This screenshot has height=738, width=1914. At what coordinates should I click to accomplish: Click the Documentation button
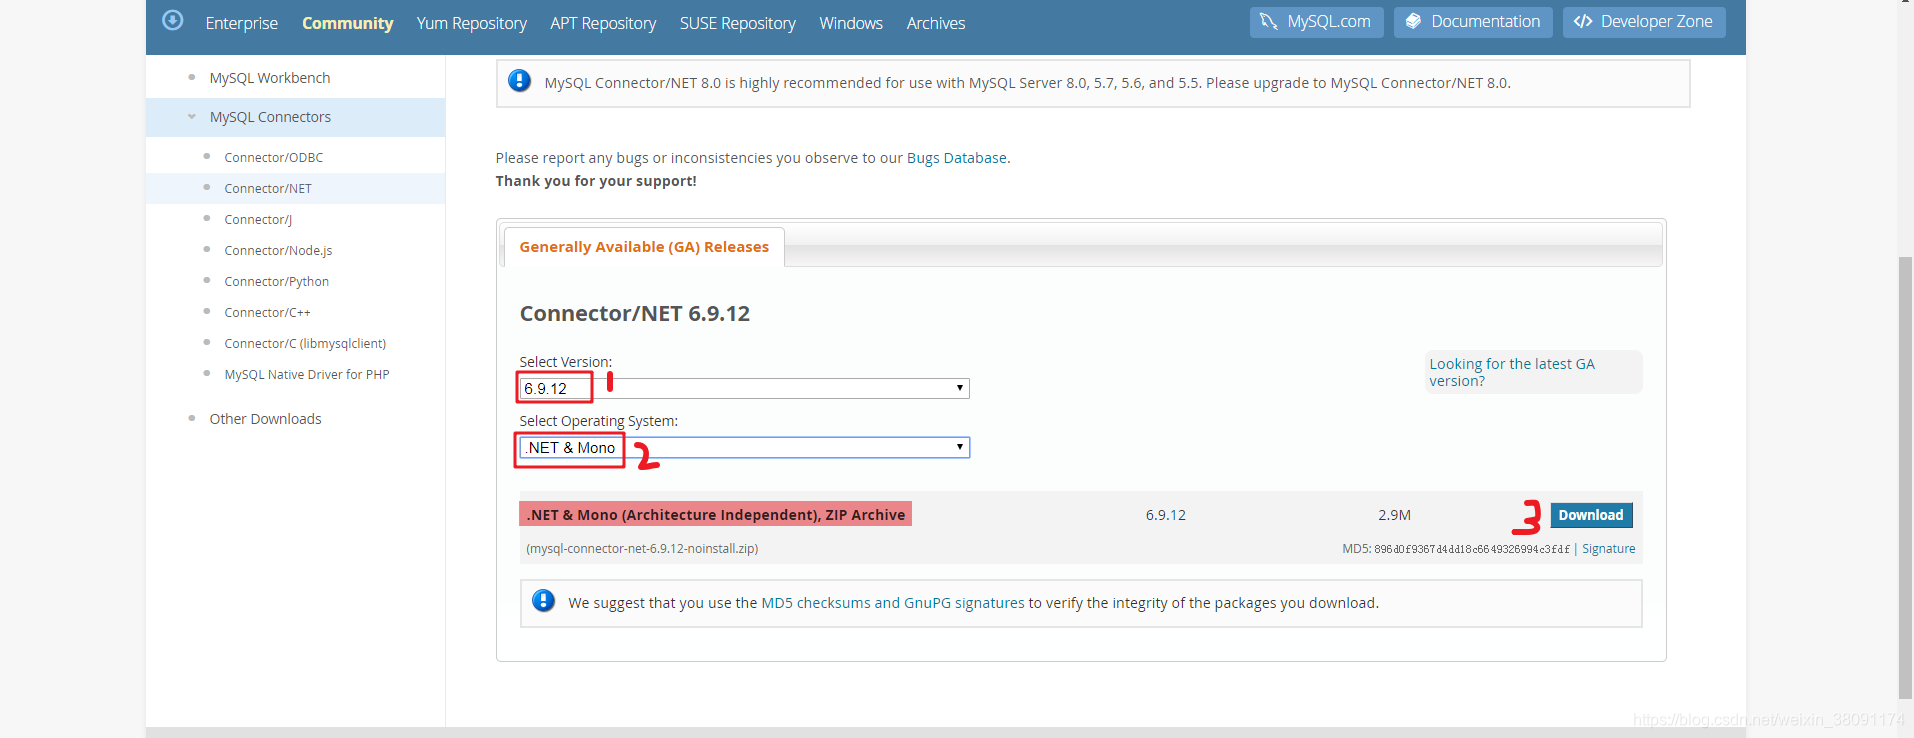(1473, 22)
